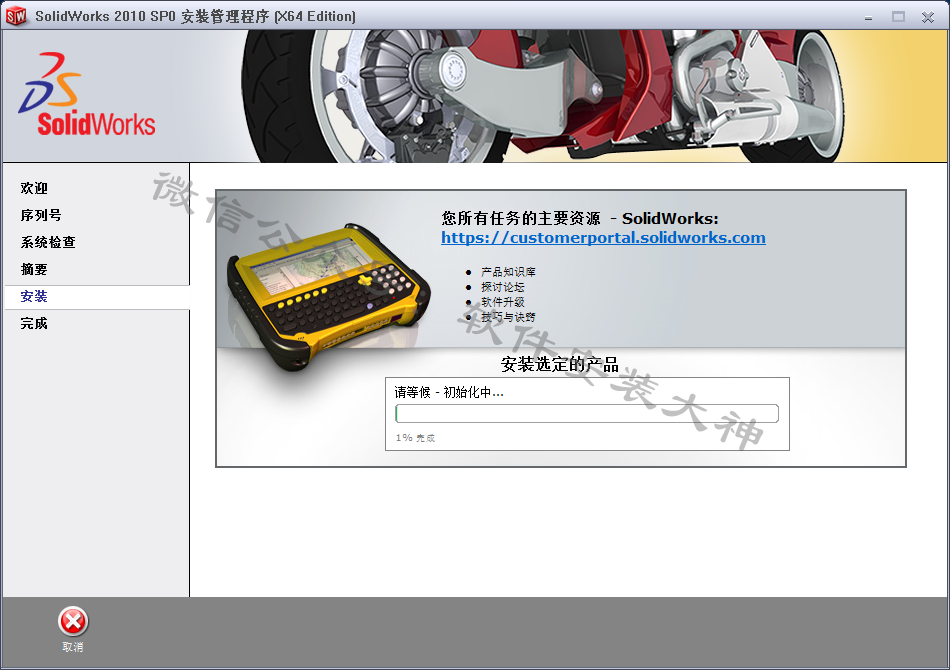Click the 1% 完成 progress label
Viewport: 950px width, 670px height.
(x=415, y=437)
